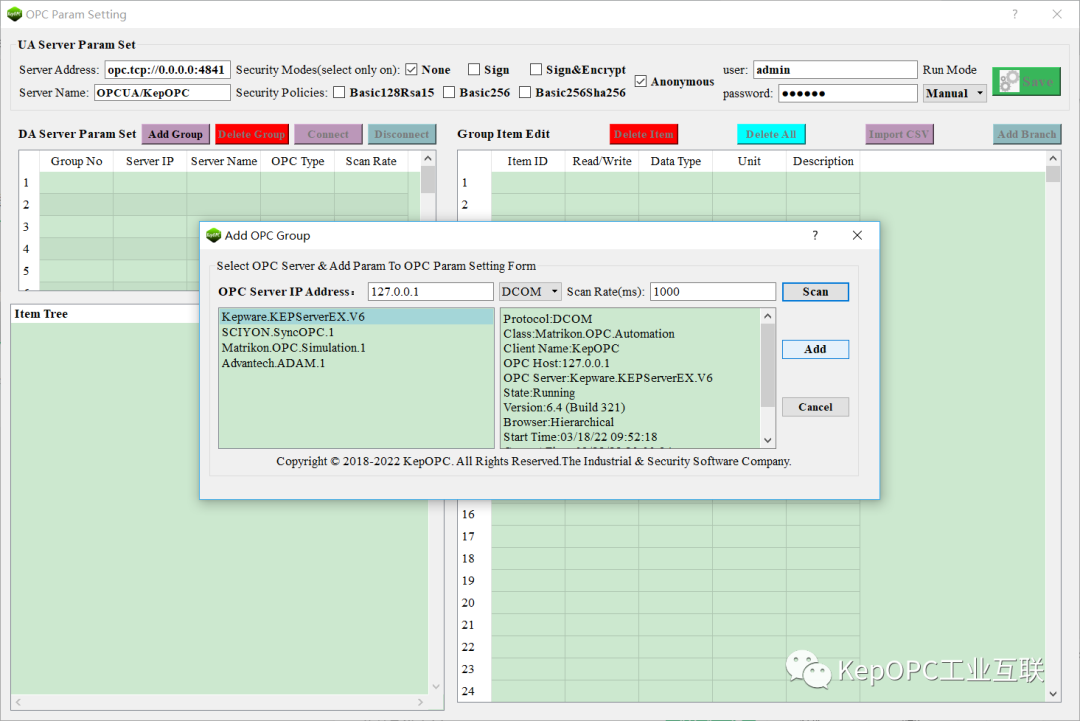Click the Version:6.4 (Build 321) line
The width and height of the screenshot is (1080, 721).
coord(564,407)
